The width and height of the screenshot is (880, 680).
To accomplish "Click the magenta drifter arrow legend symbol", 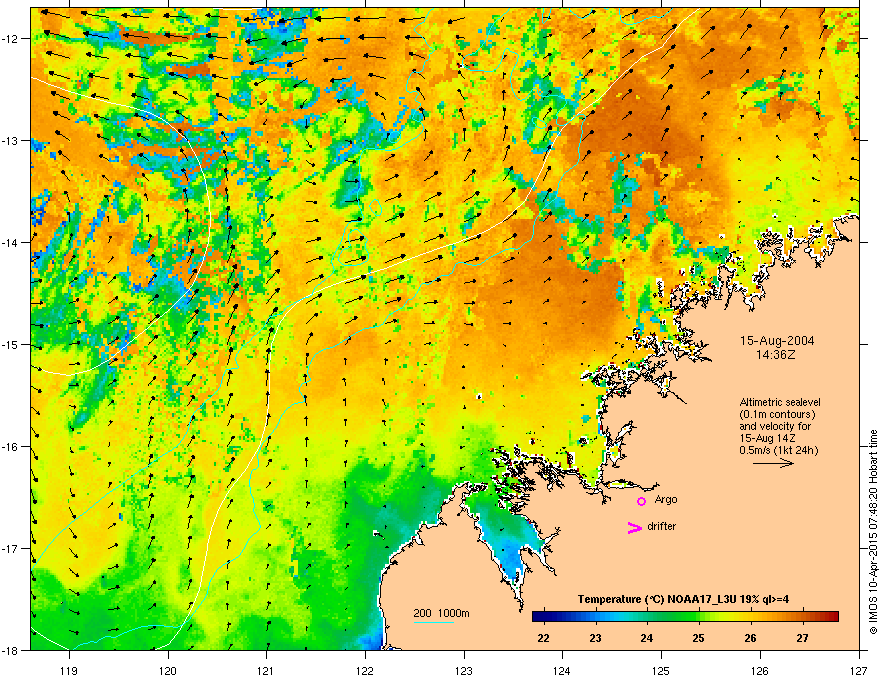I will [634, 527].
